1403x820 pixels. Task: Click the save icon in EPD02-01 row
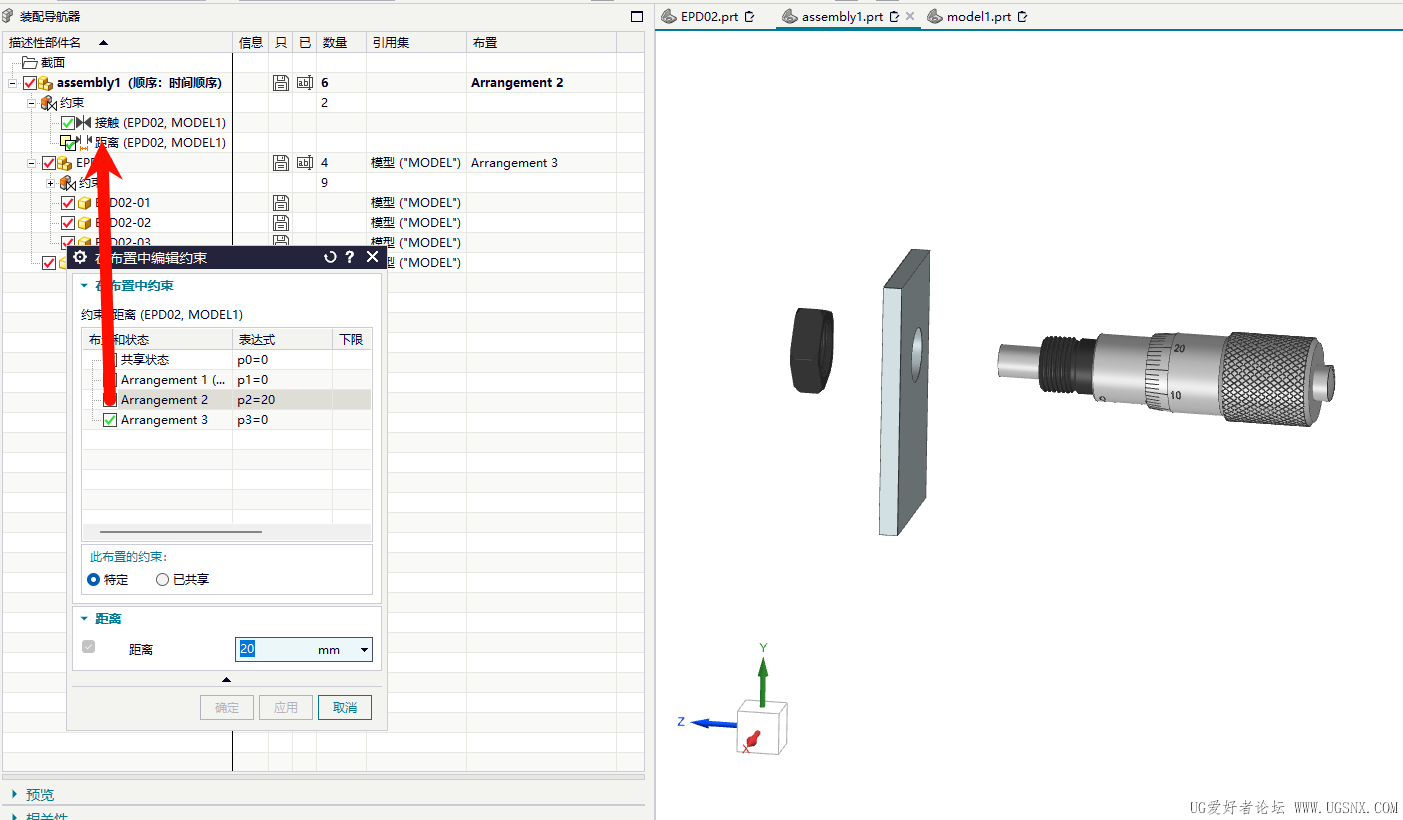pyautogui.click(x=281, y=203)
